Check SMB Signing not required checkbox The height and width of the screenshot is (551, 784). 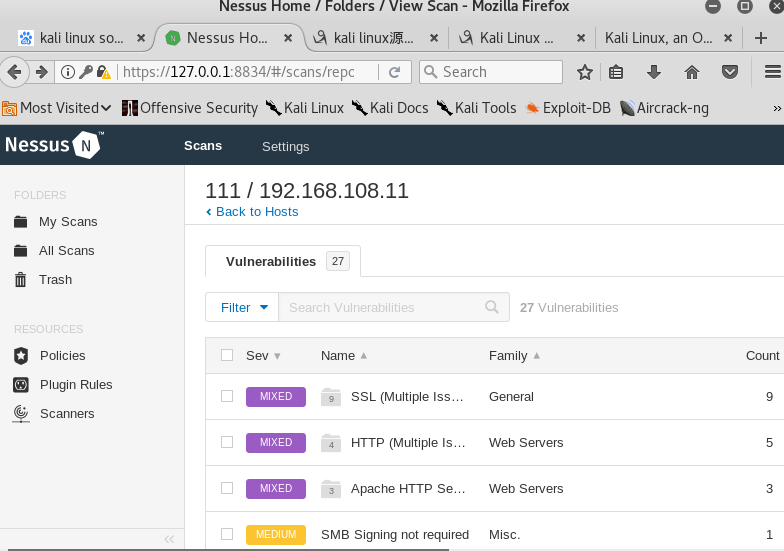227,534
